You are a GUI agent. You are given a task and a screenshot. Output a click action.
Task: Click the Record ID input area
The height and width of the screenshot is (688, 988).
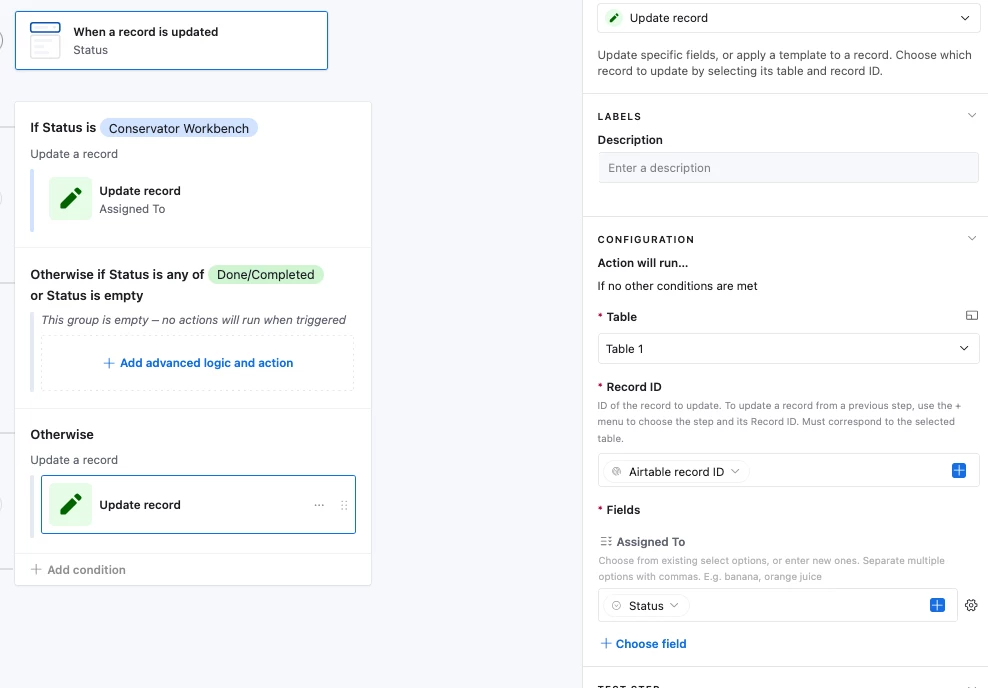click(x=788, y=470)
